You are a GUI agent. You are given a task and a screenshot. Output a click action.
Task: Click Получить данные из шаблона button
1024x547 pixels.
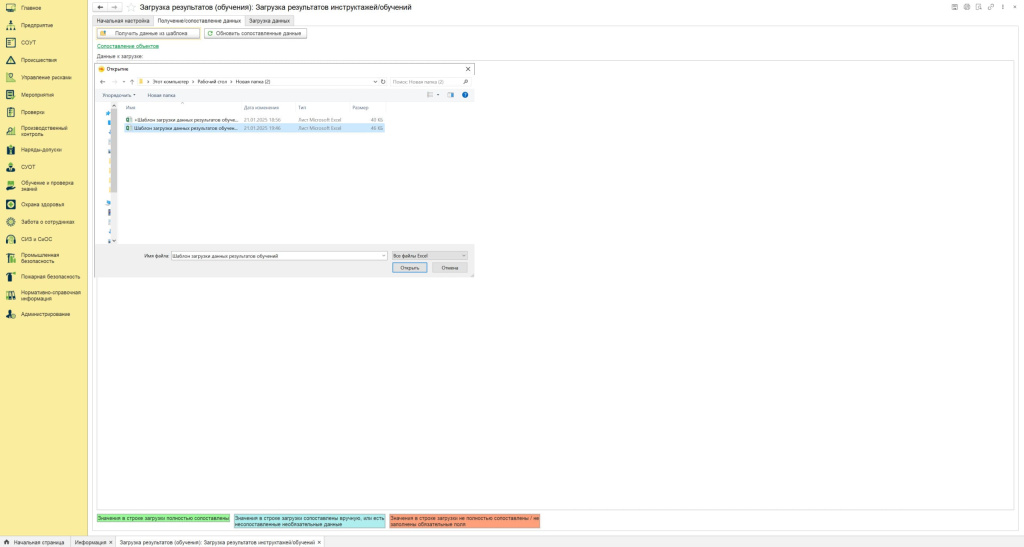(x=148, y=33)
